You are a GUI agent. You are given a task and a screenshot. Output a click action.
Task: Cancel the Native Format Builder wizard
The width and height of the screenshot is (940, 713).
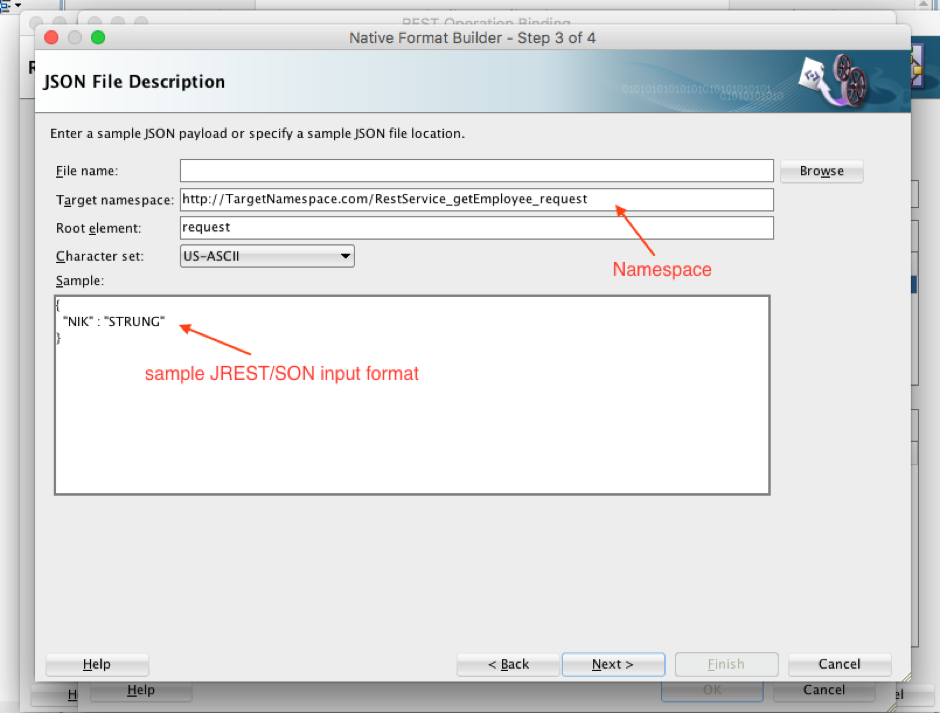pos(839,664)
